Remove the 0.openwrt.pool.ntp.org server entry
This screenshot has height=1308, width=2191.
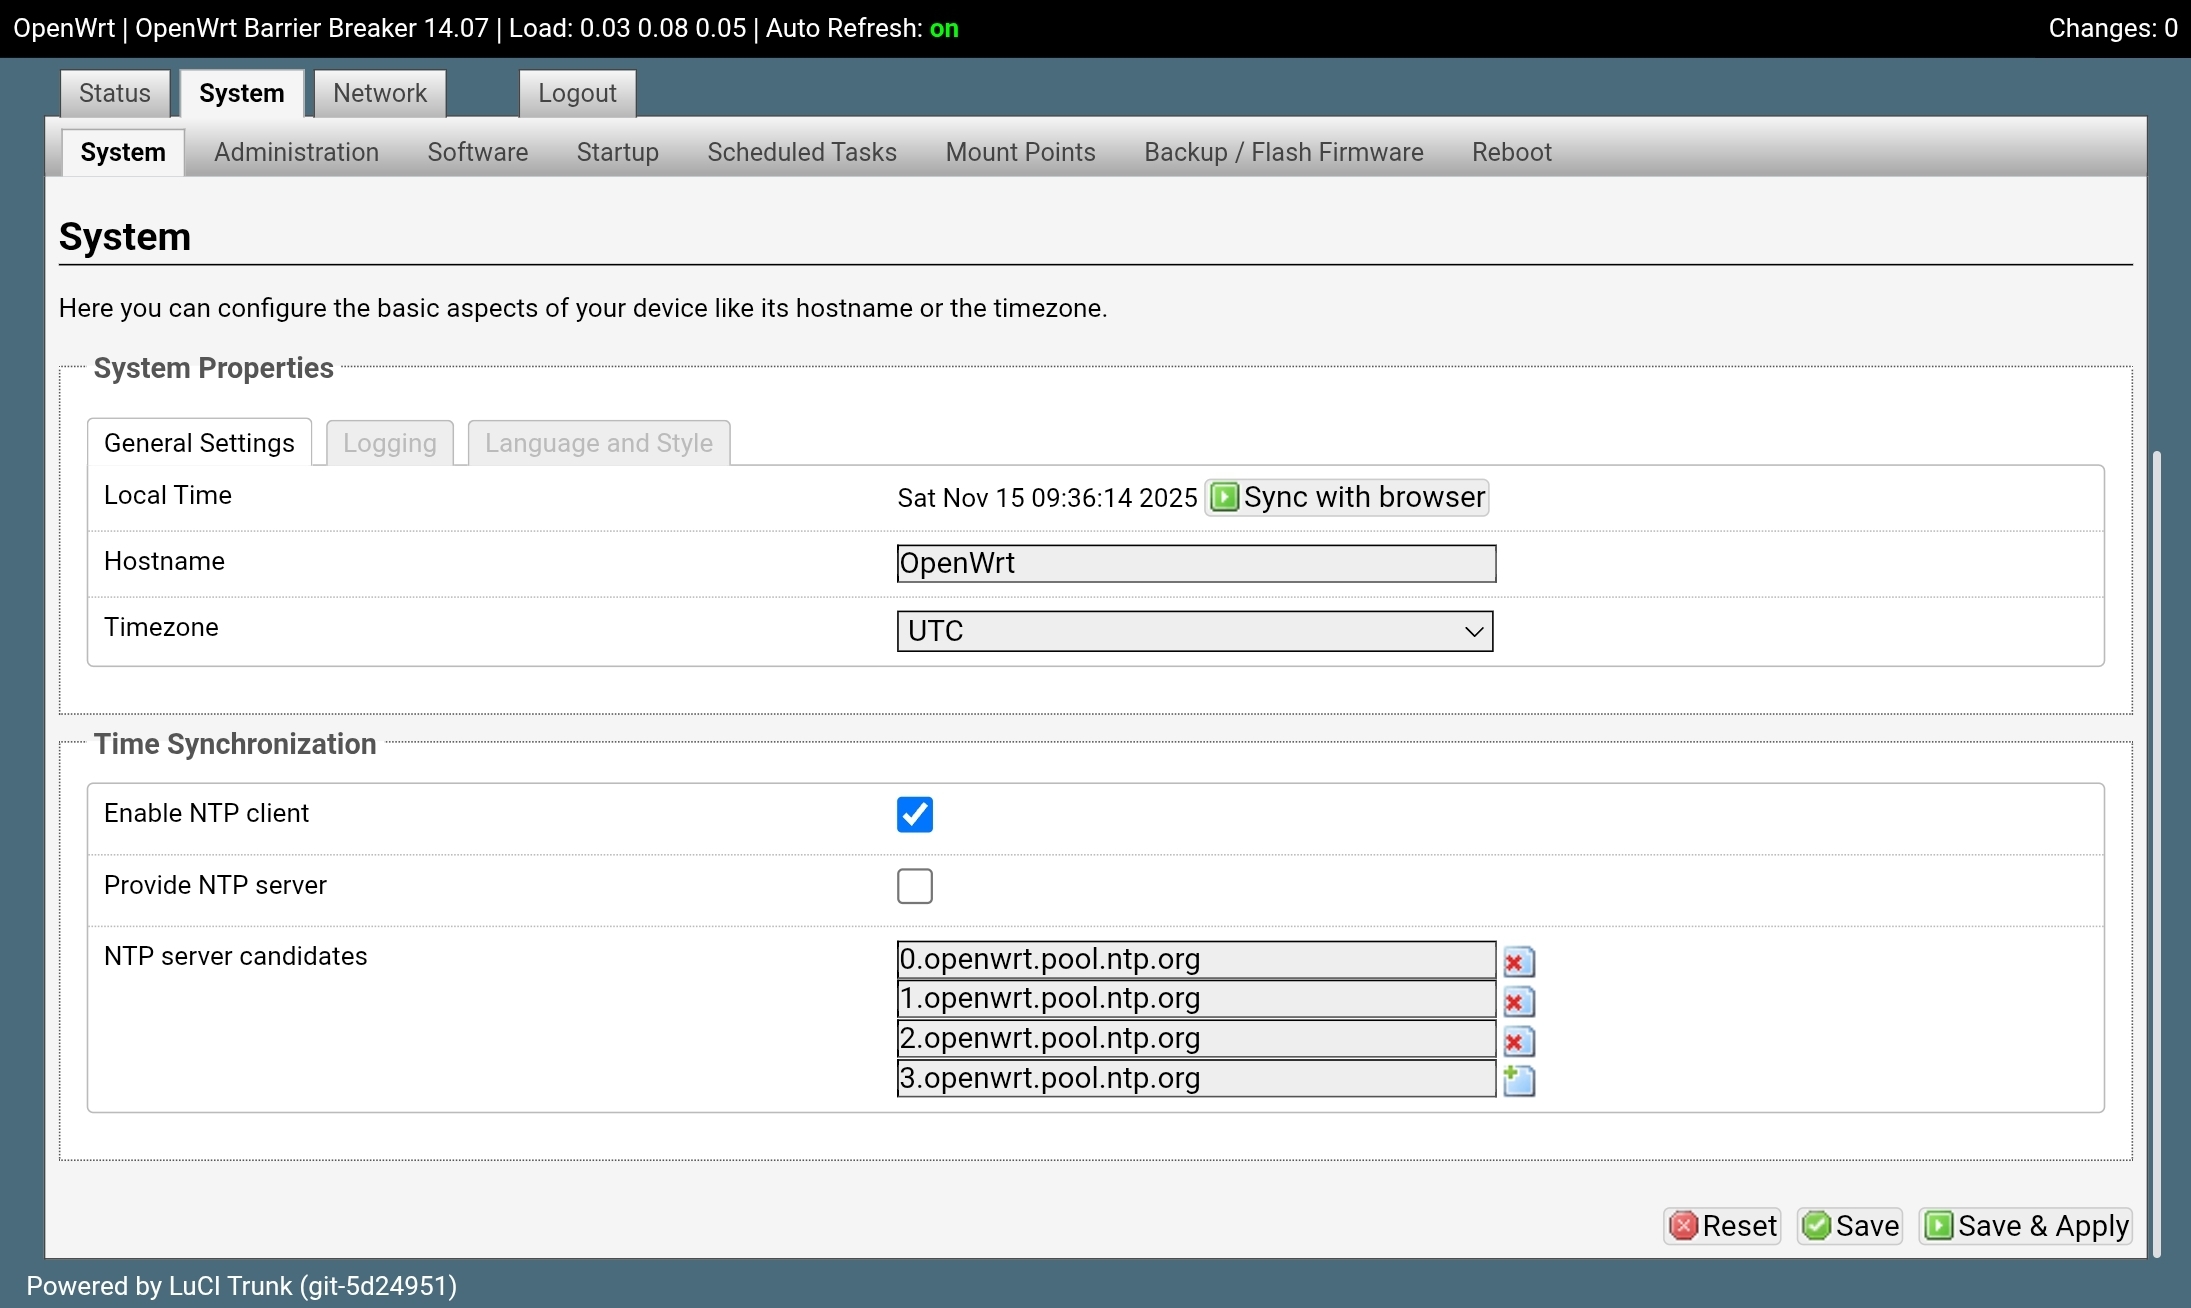coord(1518,962)
